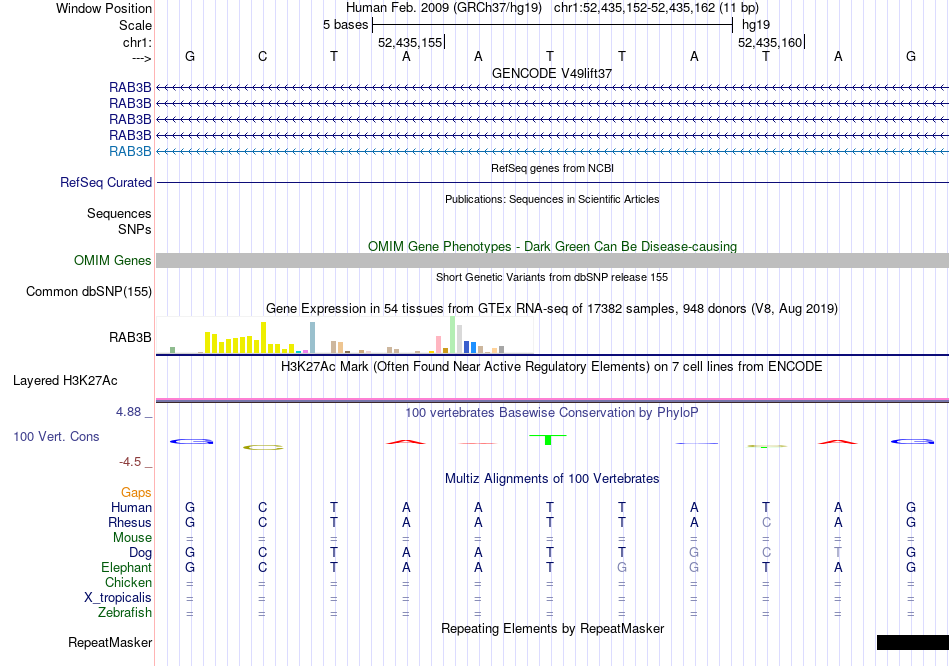Select the Dog alignment row label
This screenshot has height=666, width=950.
click(x=140, y=553)
